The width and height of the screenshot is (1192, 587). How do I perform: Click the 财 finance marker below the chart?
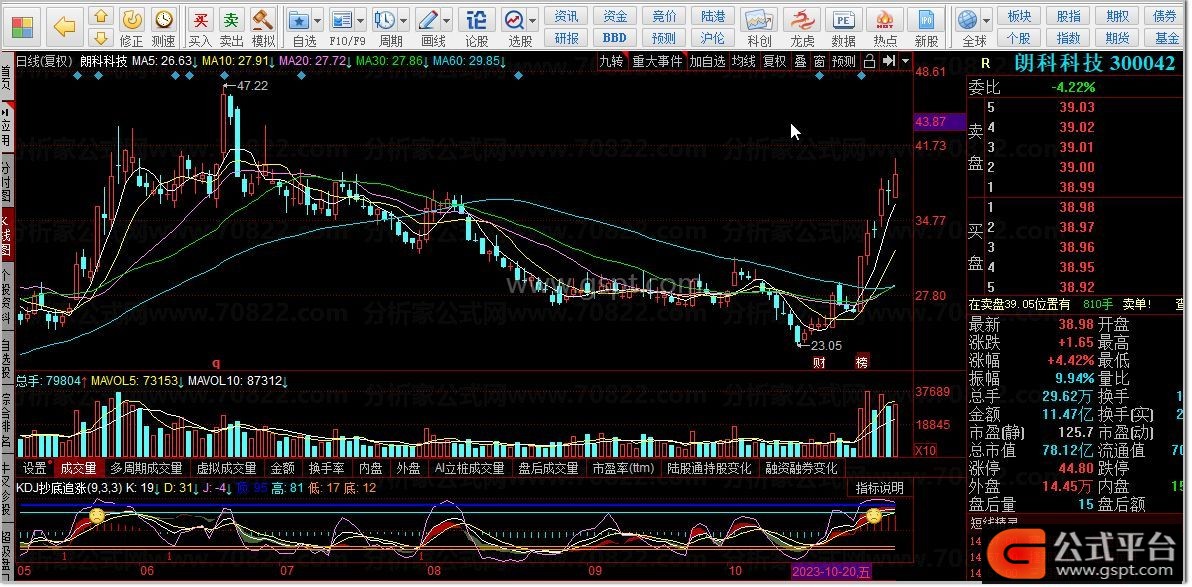coord(819,362)
